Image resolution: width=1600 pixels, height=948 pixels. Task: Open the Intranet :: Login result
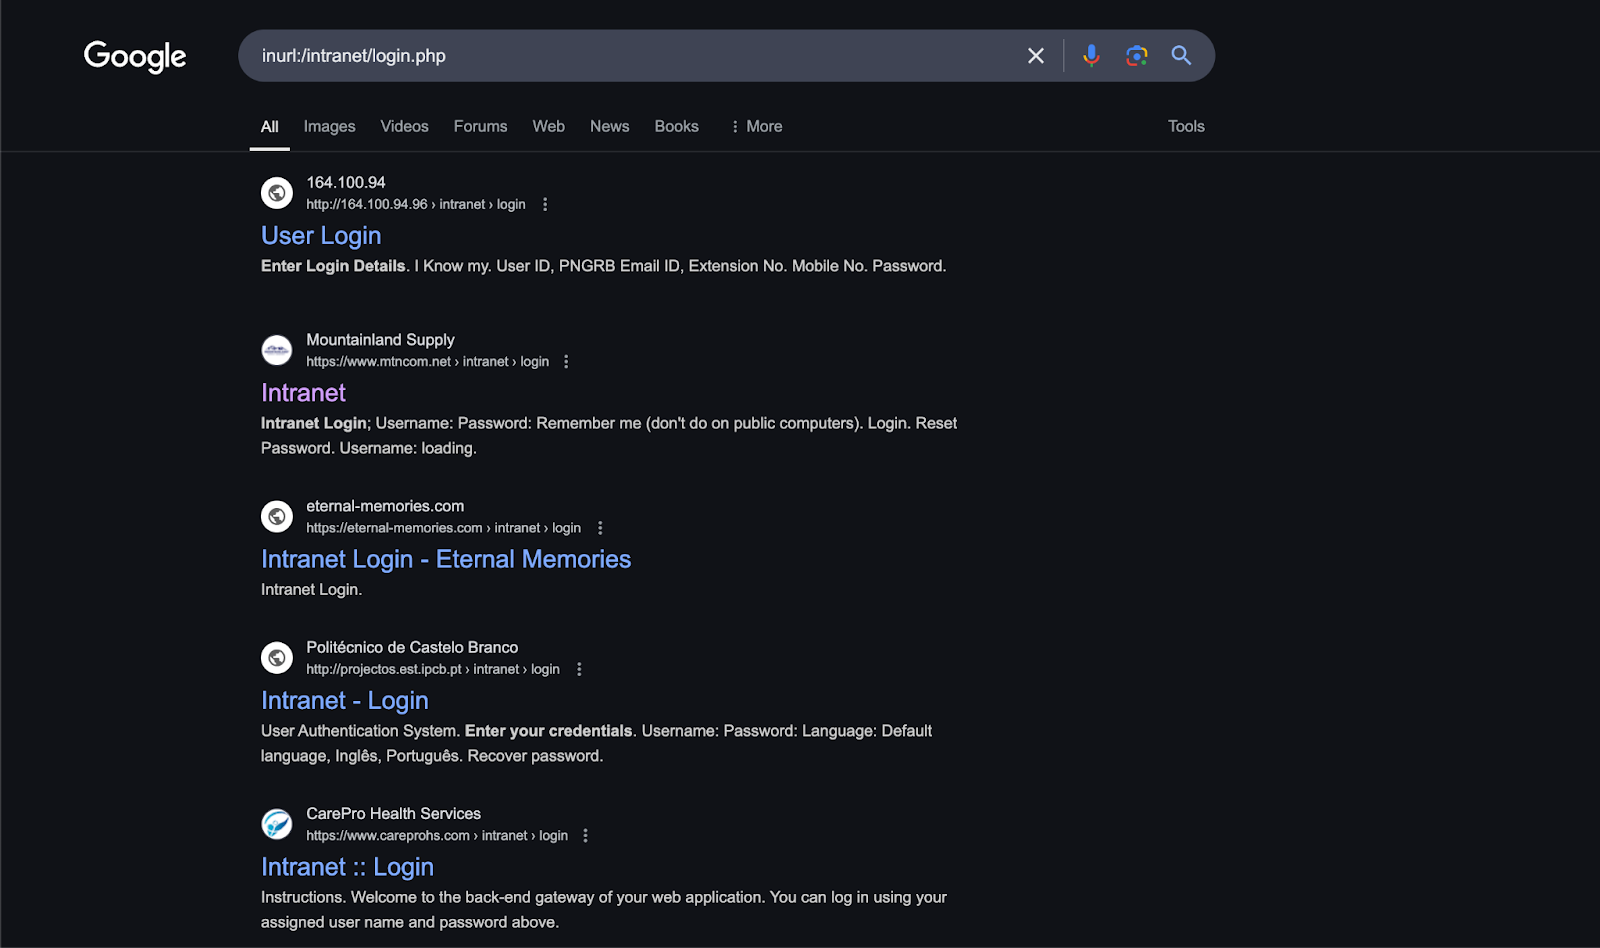pos(347,867)
